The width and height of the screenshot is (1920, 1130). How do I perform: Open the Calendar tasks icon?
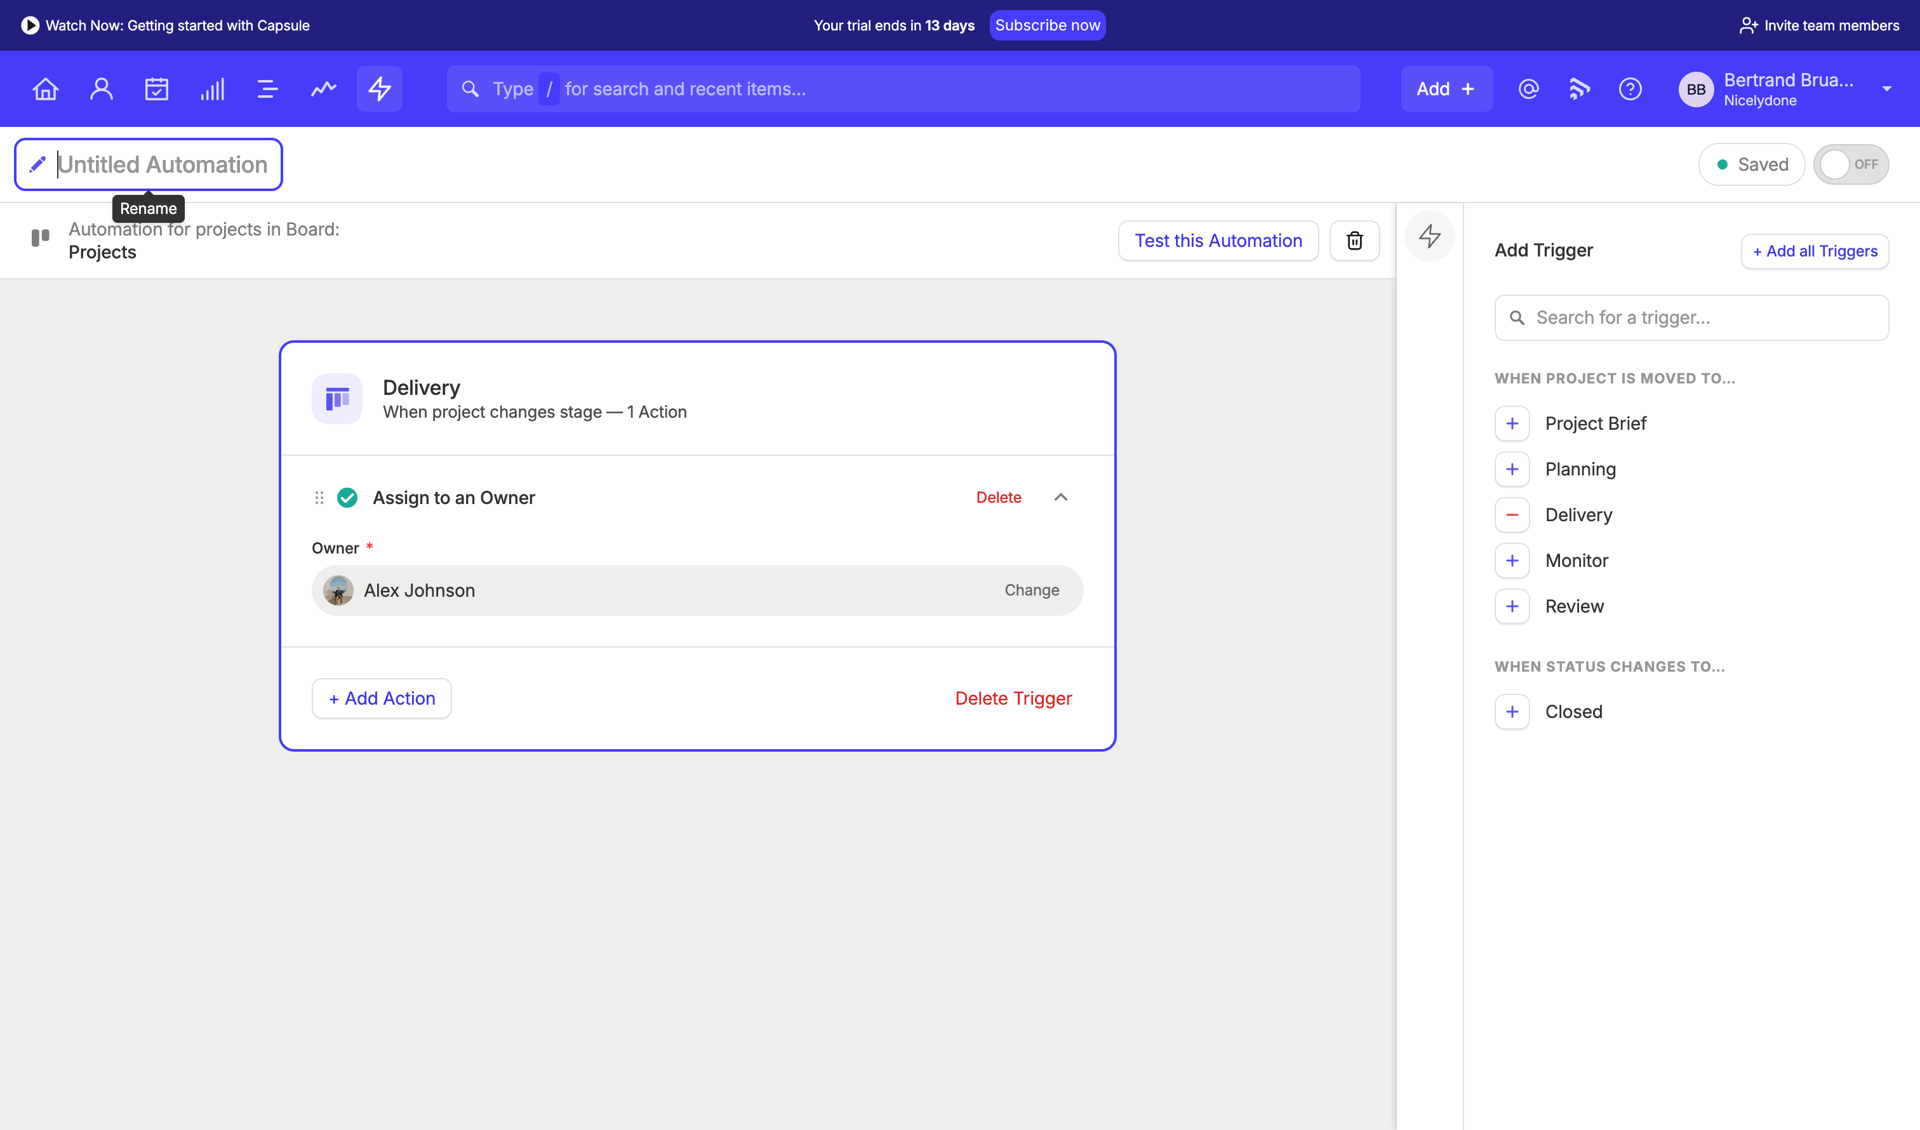click(x=157, y=88)
